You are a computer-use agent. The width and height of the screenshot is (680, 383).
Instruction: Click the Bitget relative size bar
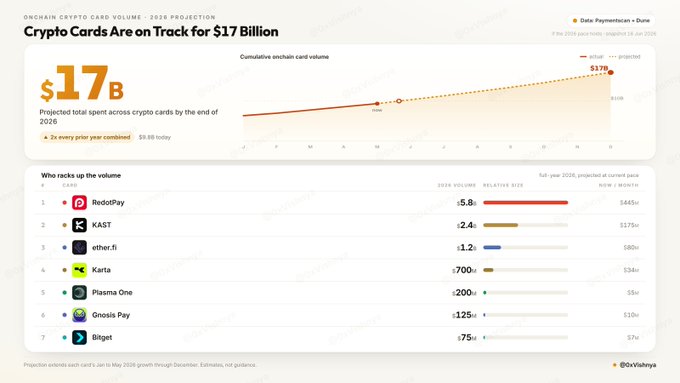click(526, 337)
